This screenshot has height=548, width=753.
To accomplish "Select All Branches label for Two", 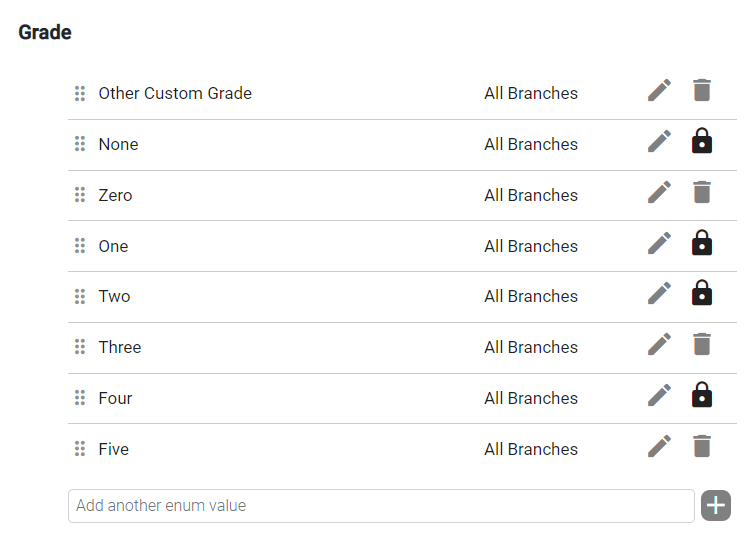I will click(x=531, y=296).
